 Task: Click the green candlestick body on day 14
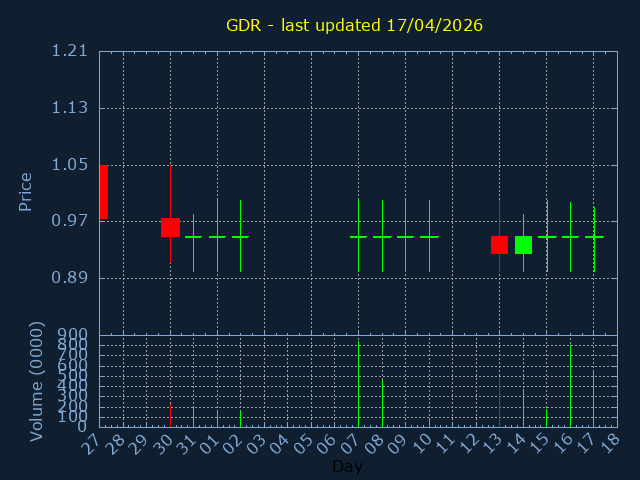click(523, 245)
